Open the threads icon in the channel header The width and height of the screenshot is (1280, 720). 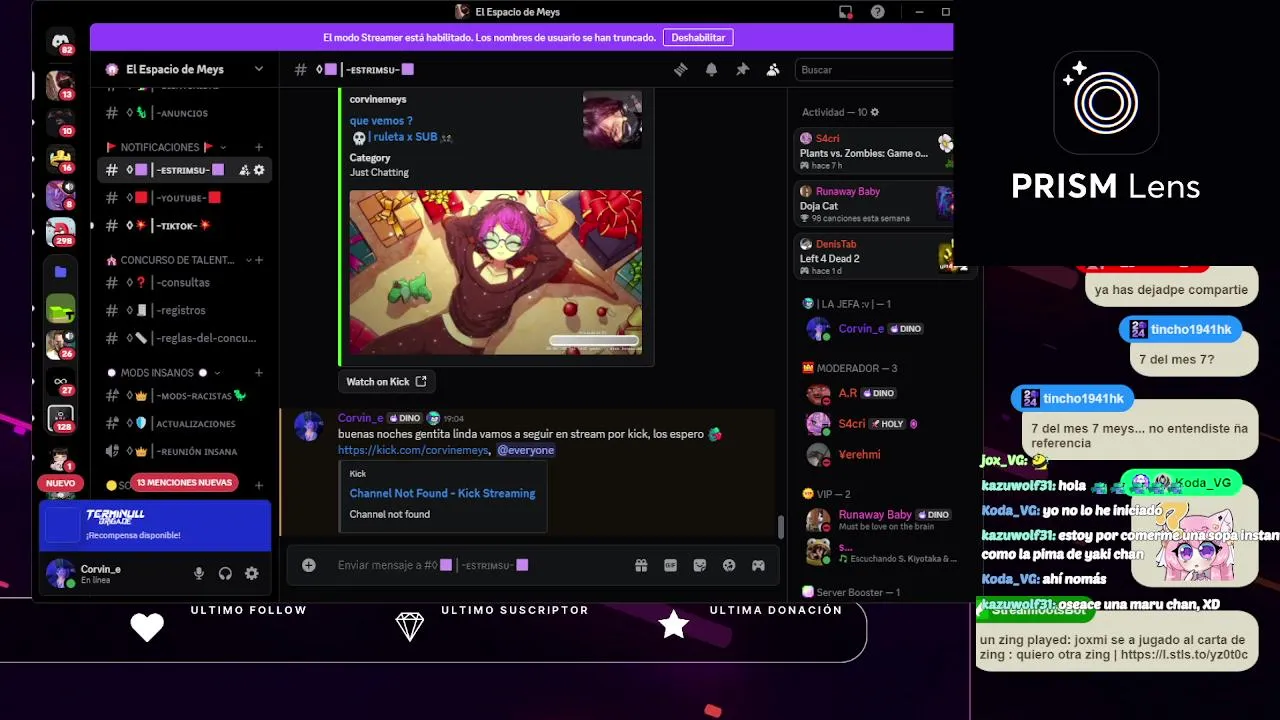click(681, 70)
